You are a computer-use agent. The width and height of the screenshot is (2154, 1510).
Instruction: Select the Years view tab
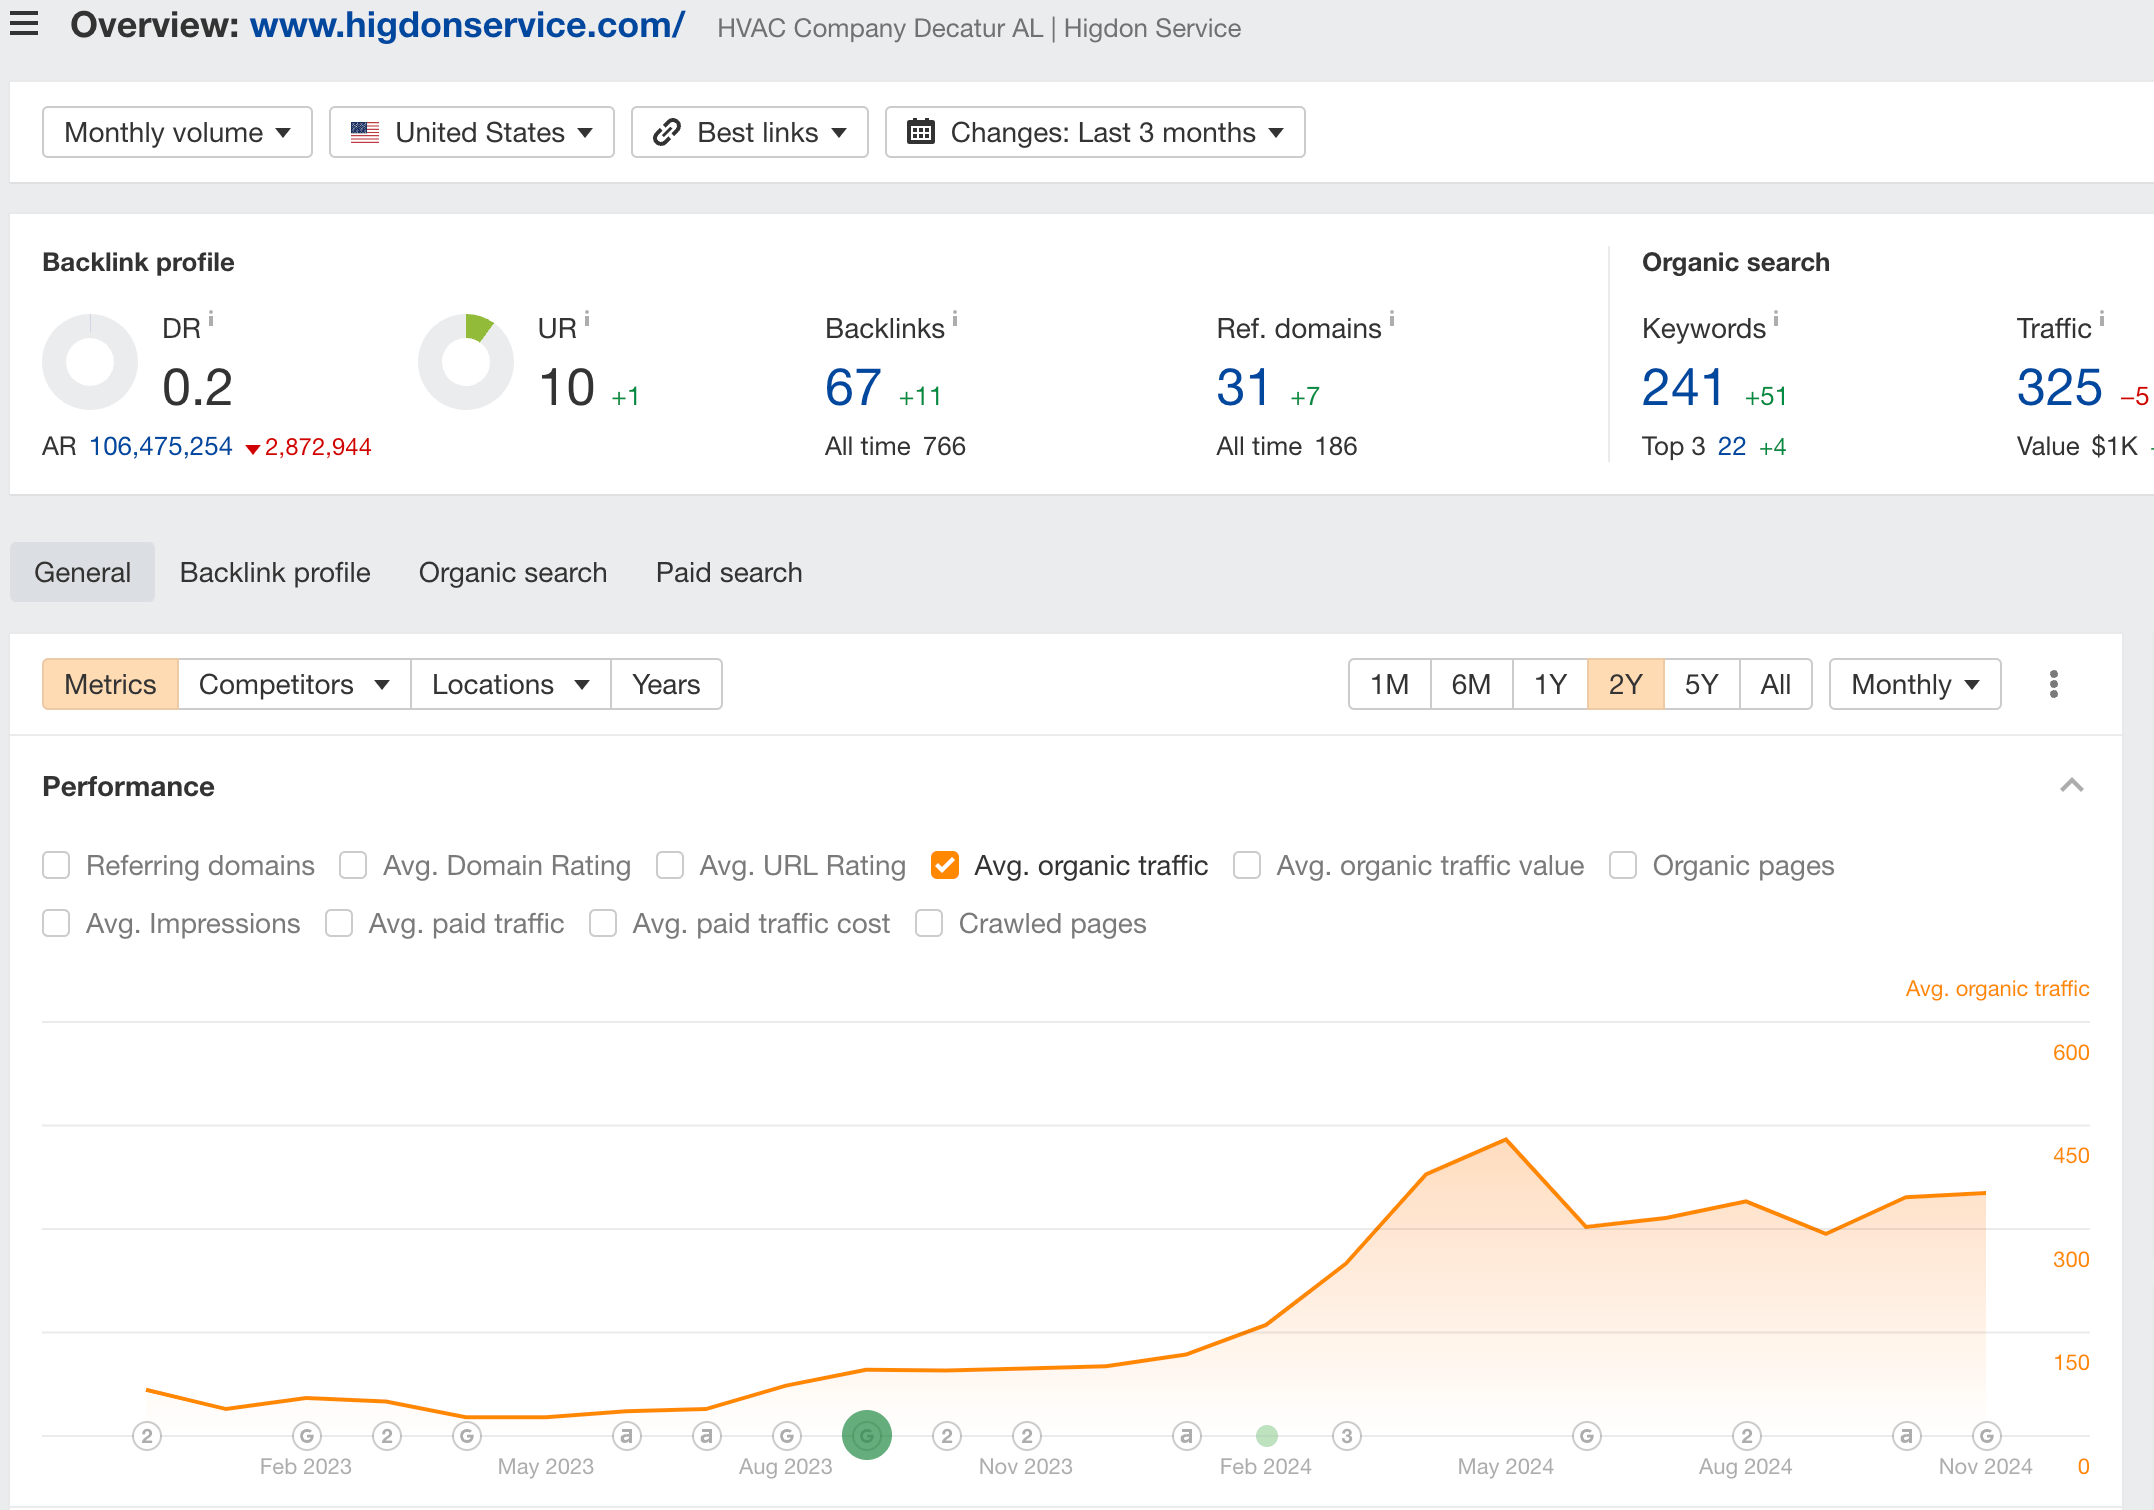(666, 684)
